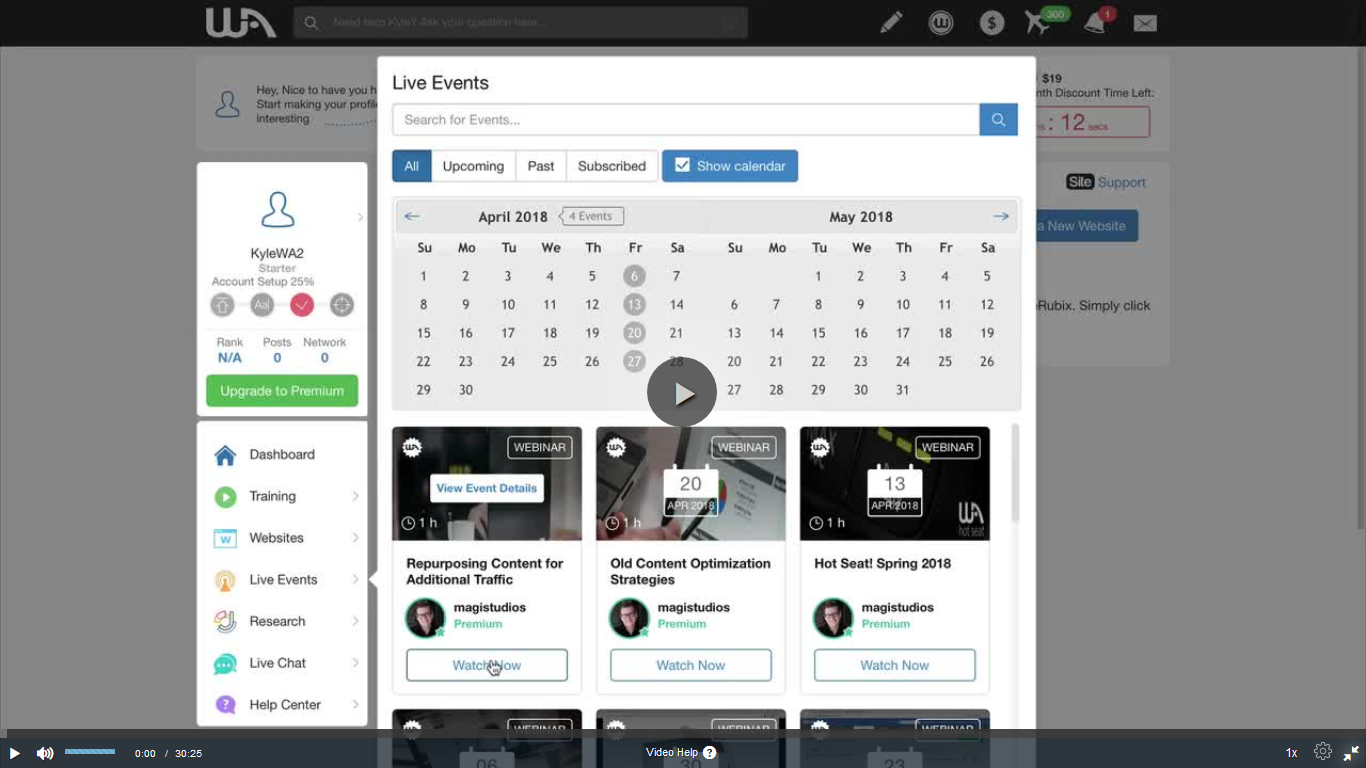Screen dimensions: 1366x768
Task: Open Hot Seat webinar thumbnail
Action: pos(895,484)
